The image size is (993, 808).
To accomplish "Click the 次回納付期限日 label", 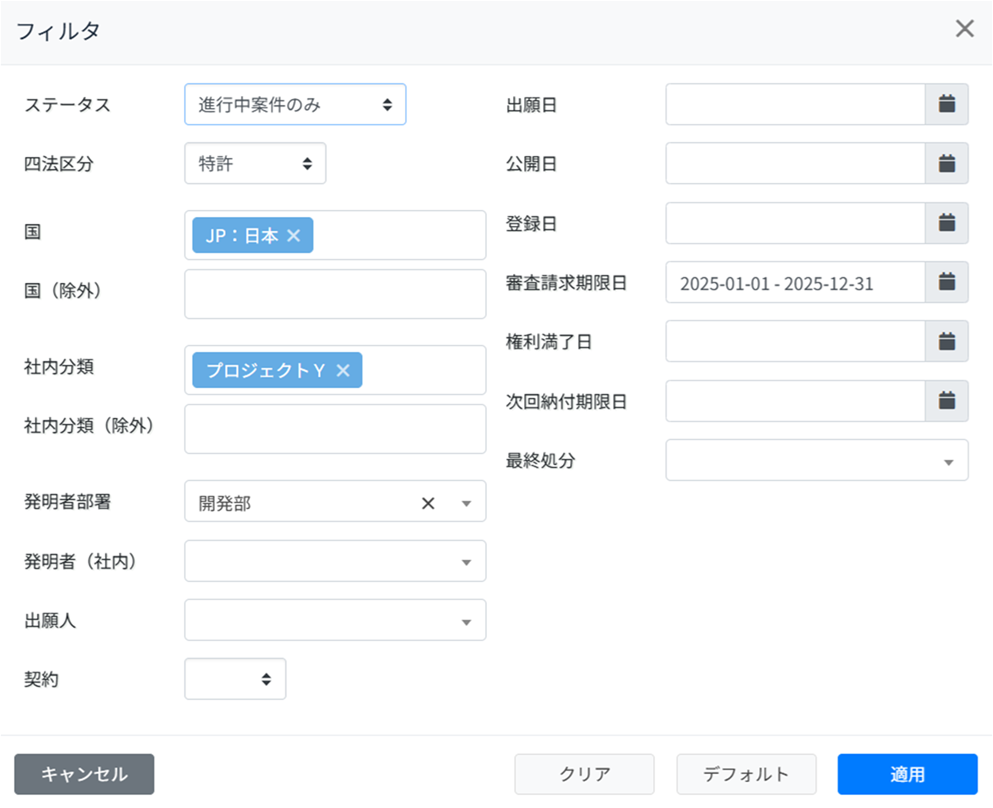I will click(x=566, y=401).
